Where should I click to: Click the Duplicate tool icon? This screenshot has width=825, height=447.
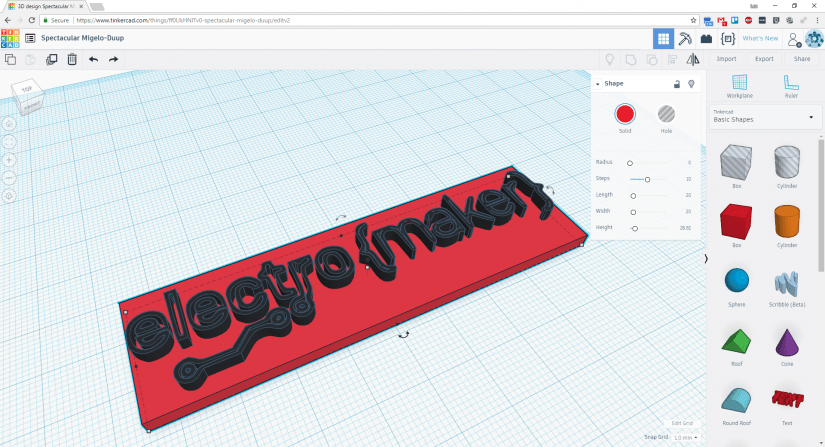[x=51, y=60]
